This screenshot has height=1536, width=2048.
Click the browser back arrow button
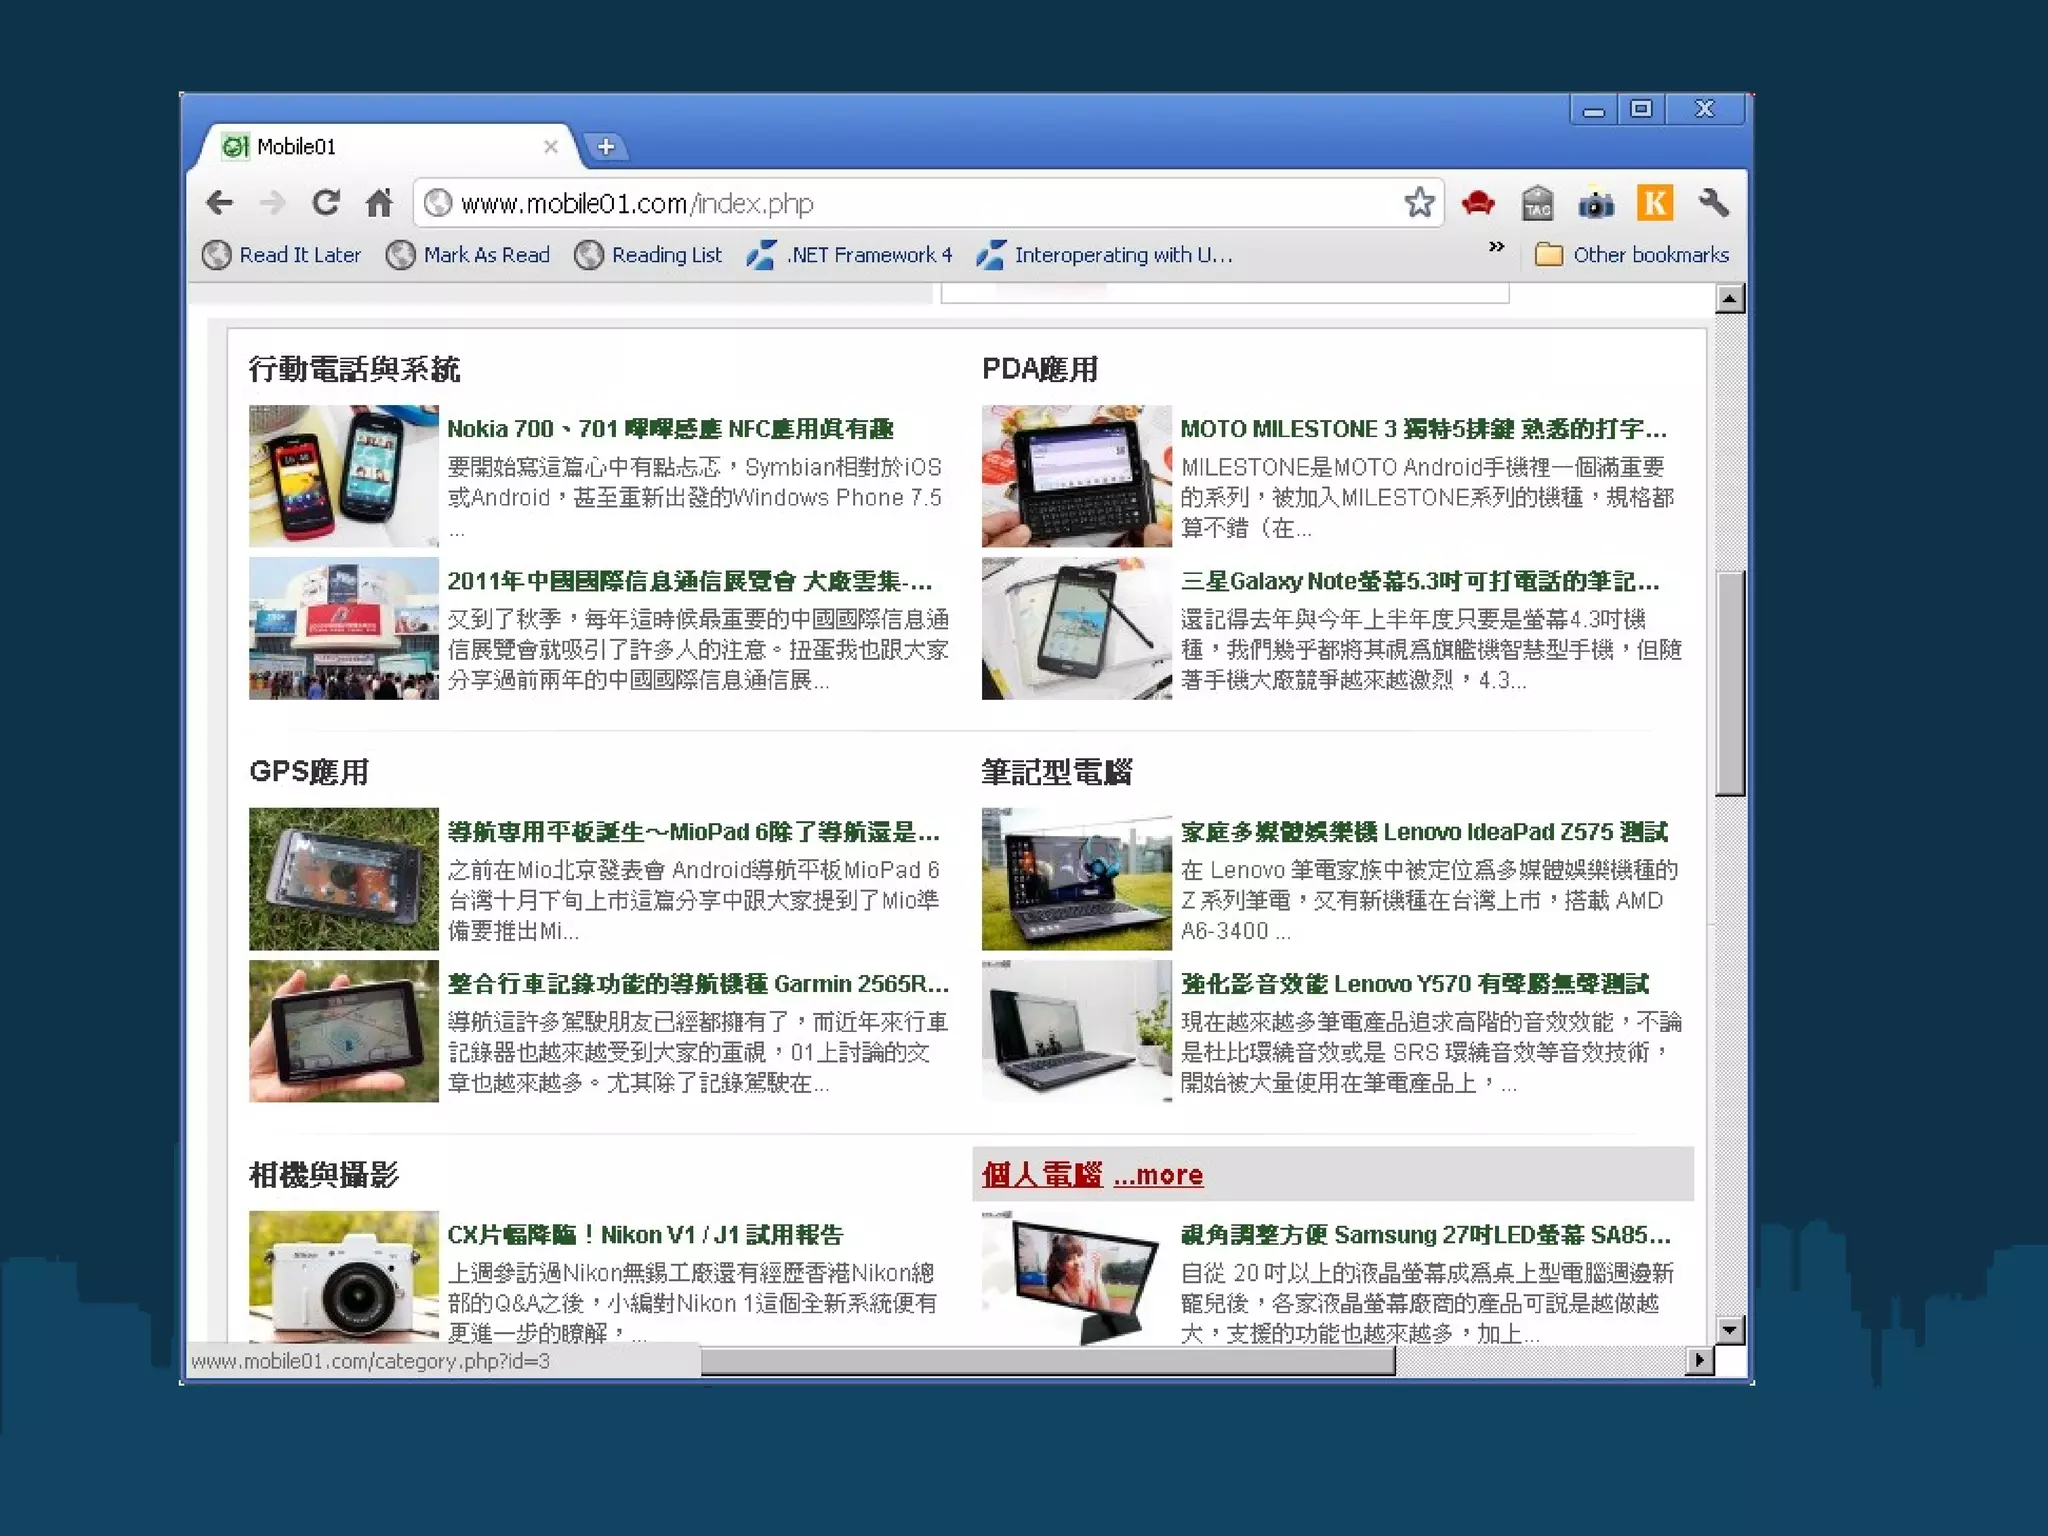point(220,203)
